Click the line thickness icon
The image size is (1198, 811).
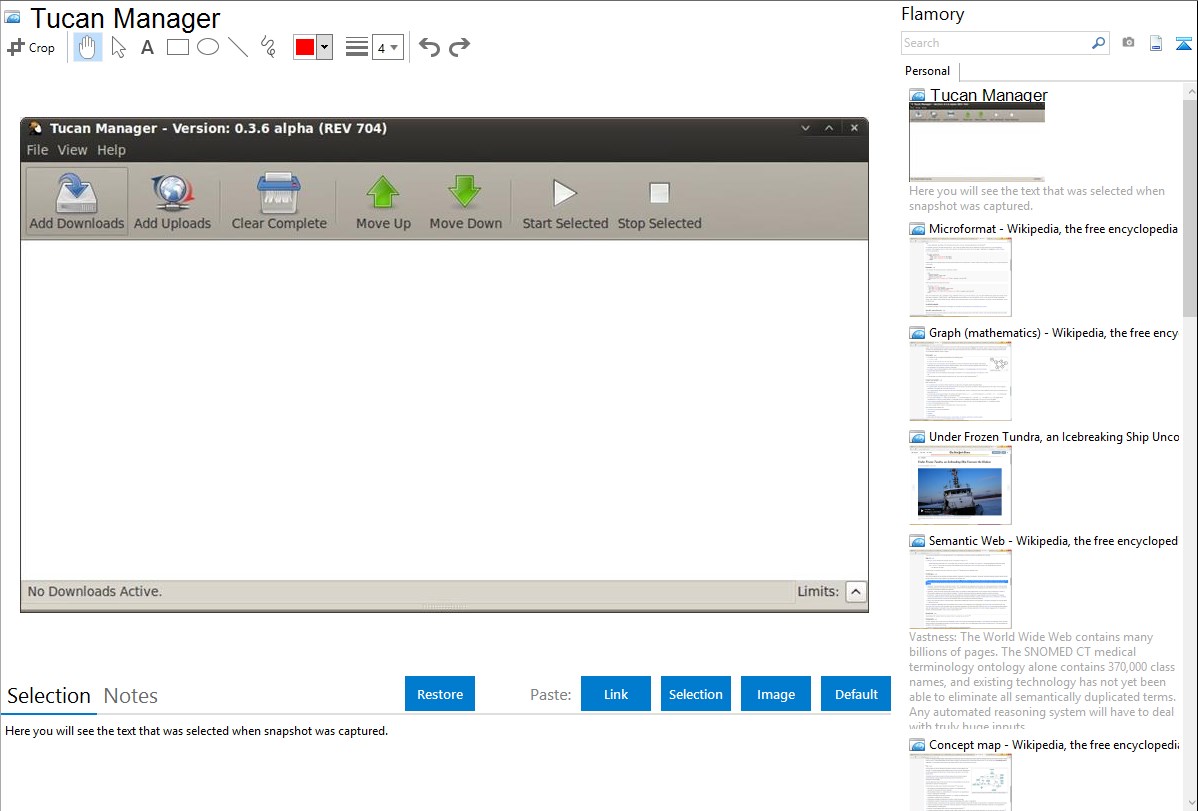pyautogui.click(x=357, y=47)
